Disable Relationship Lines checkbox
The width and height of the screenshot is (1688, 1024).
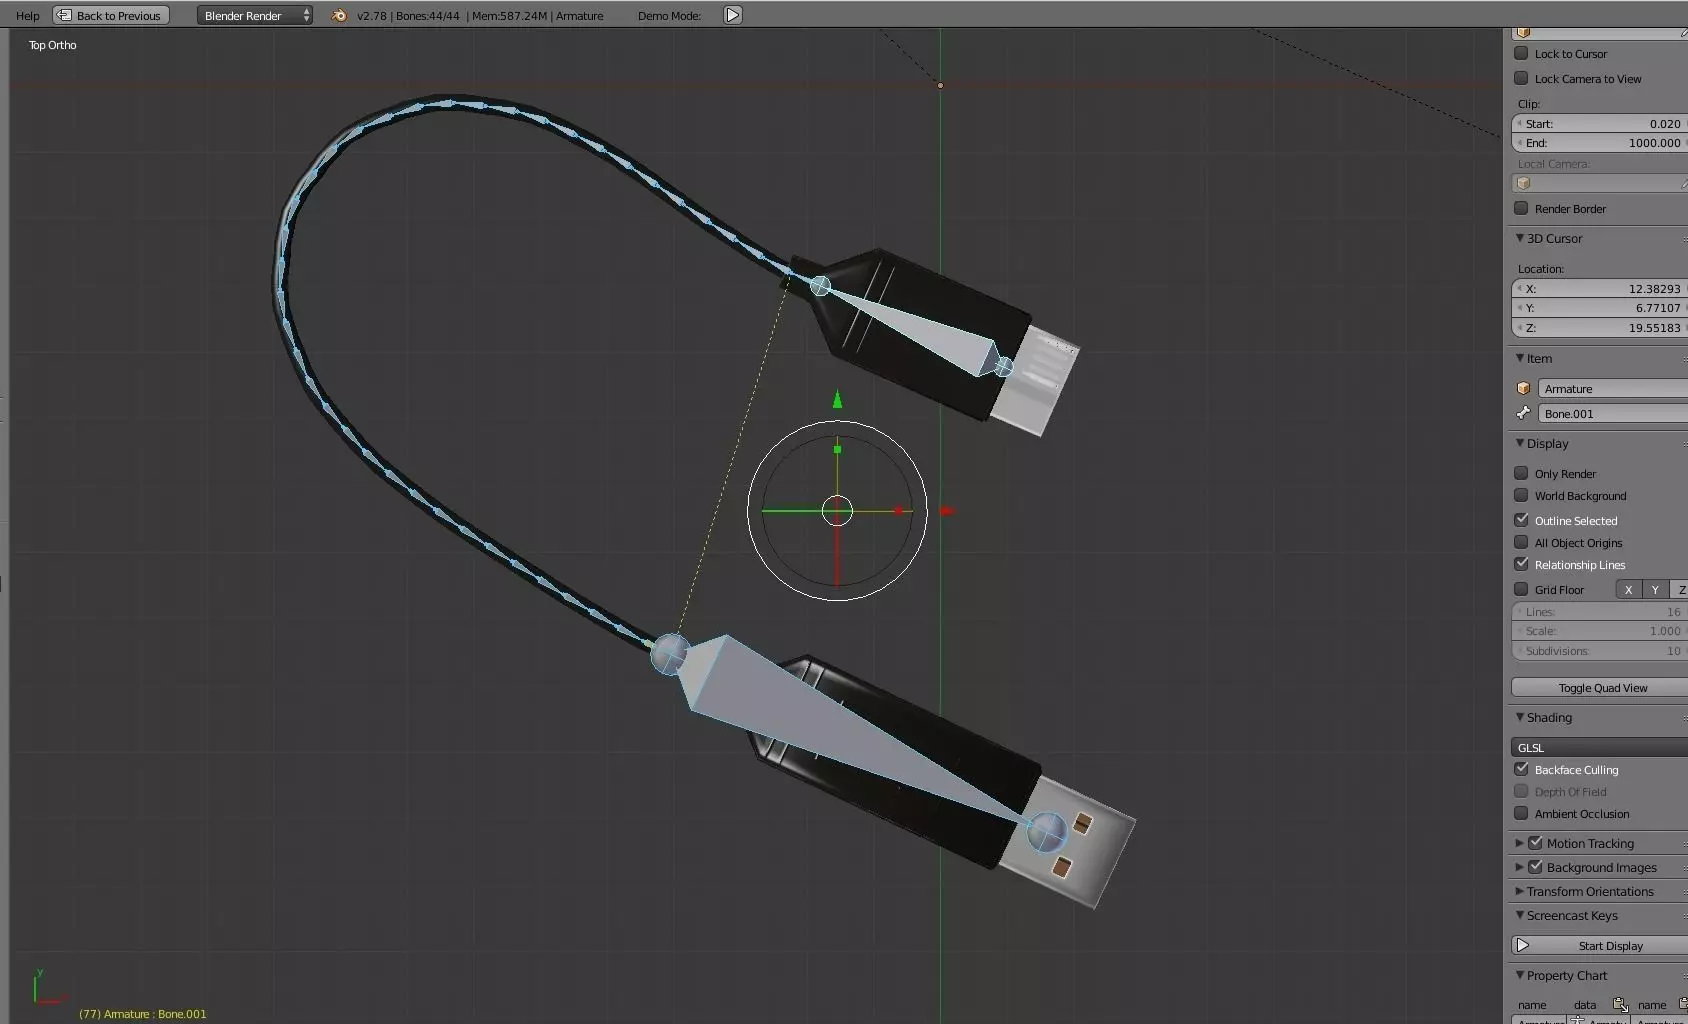(x=1521, y=564)
